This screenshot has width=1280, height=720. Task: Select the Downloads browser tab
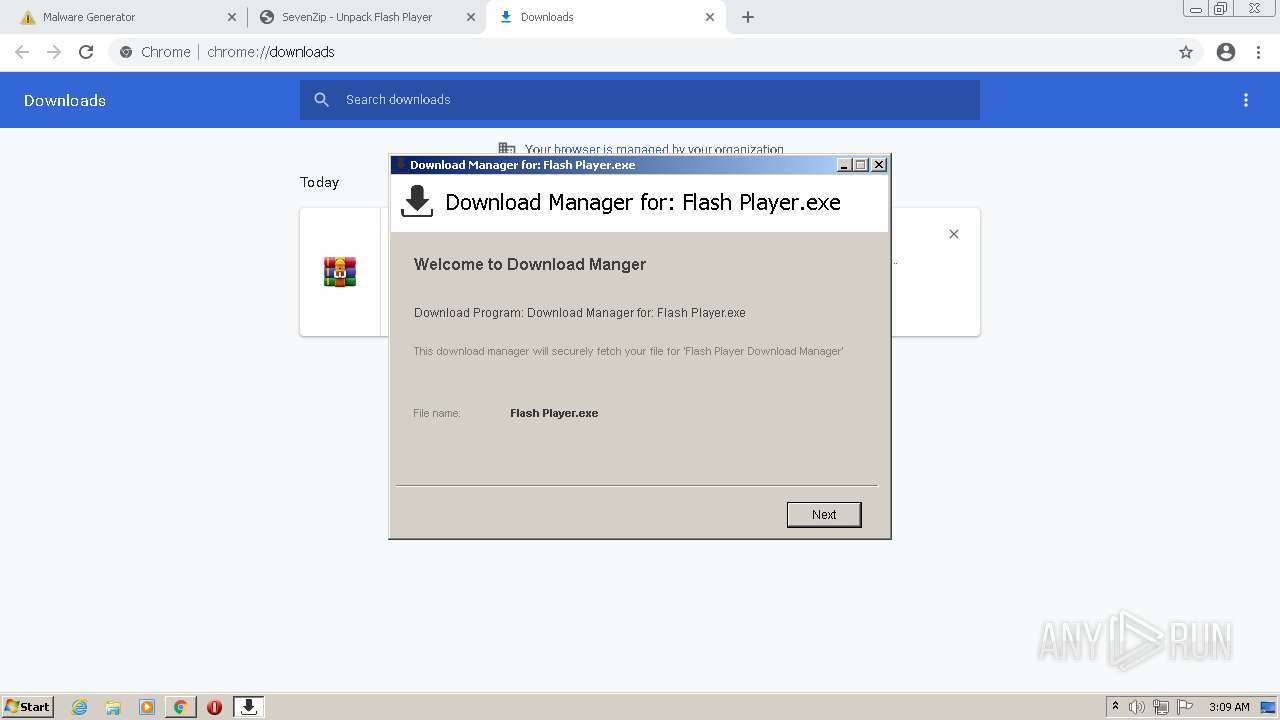(605, 17)
